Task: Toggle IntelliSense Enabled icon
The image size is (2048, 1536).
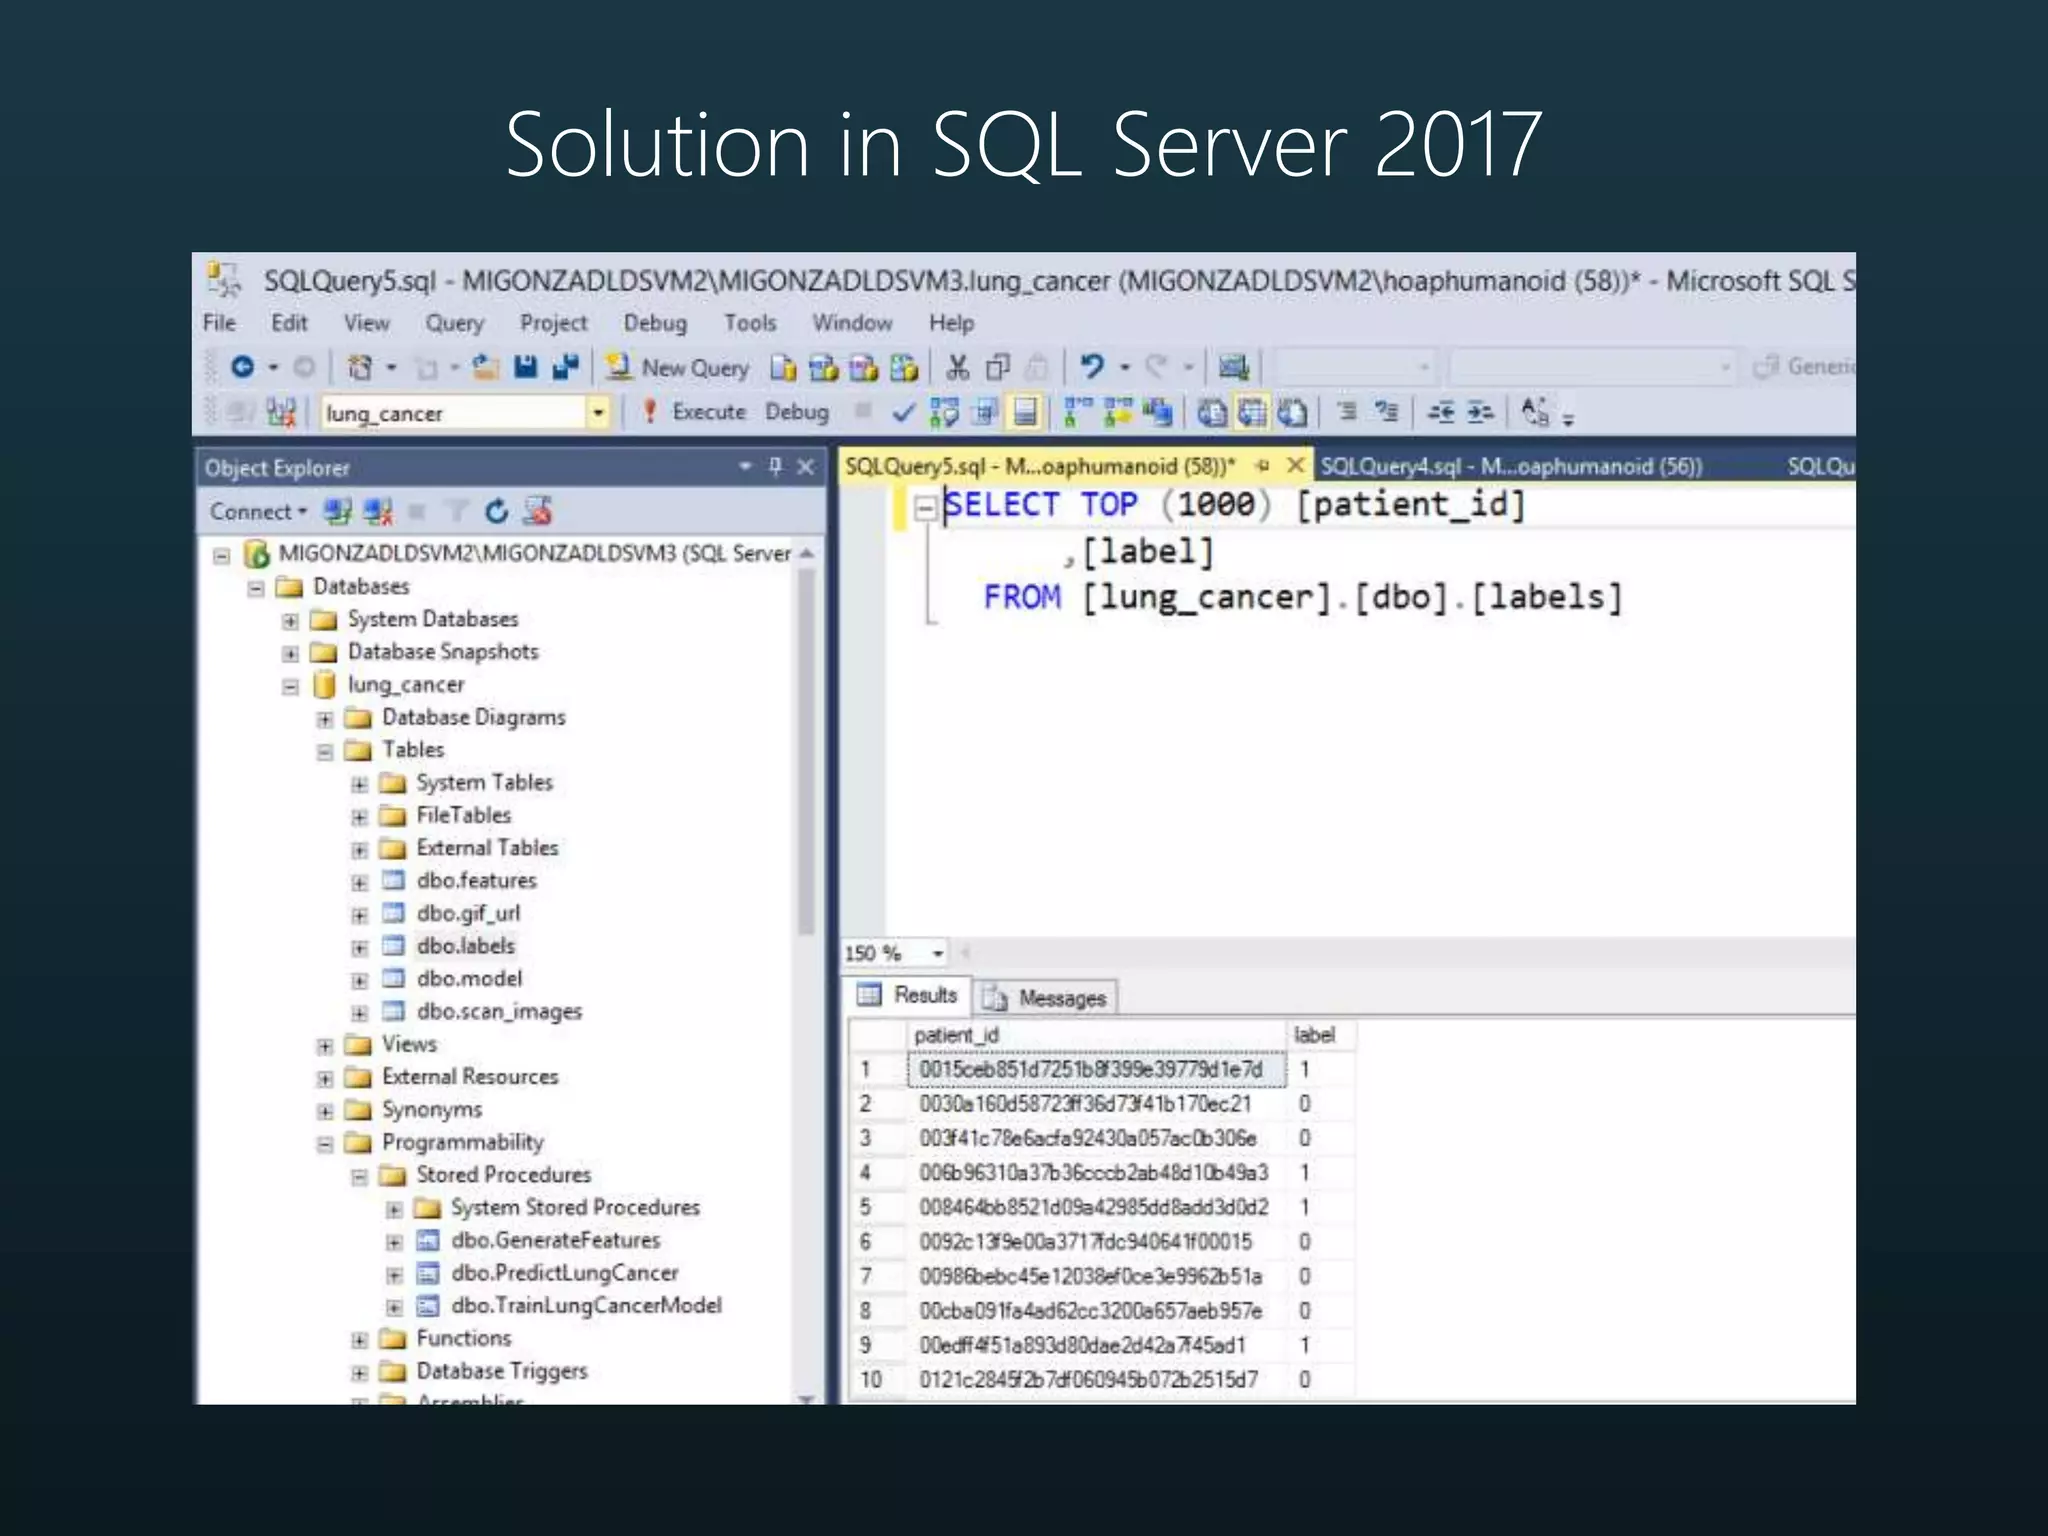Action: [1025, 412]
